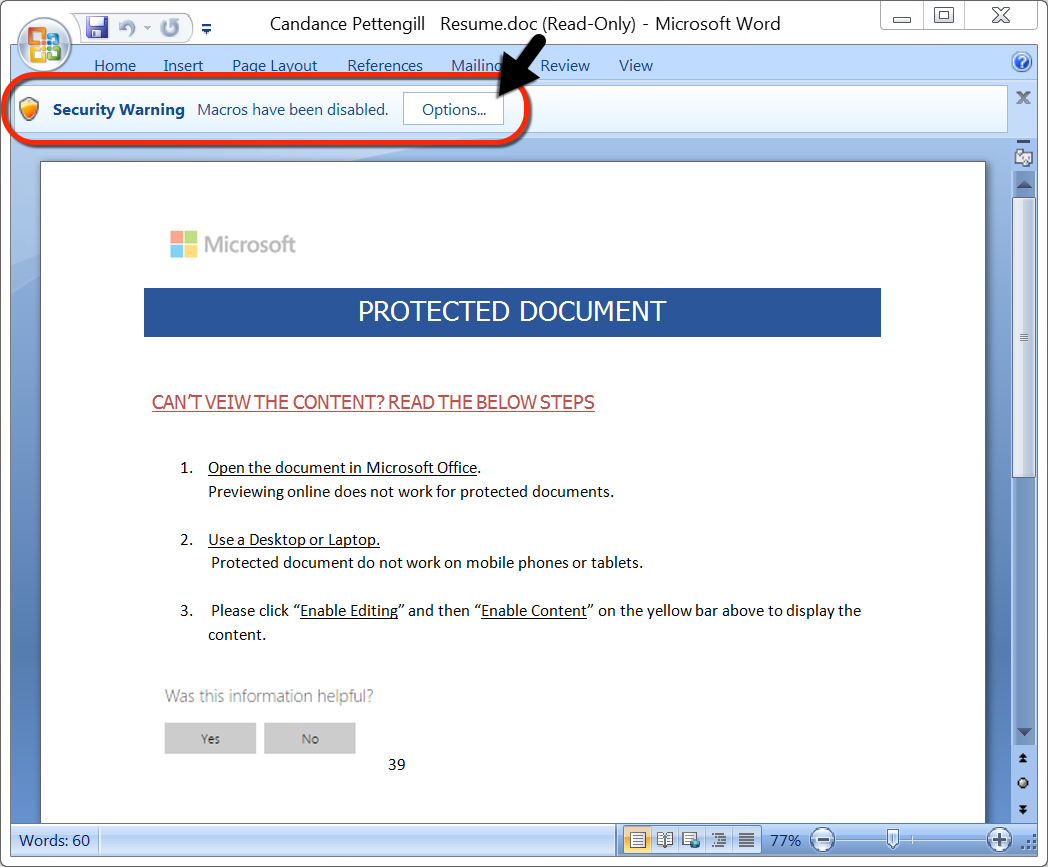Click the Next Page double-arrow icon
Screen dimensions: 1048x867
(x=1023, y=809)
